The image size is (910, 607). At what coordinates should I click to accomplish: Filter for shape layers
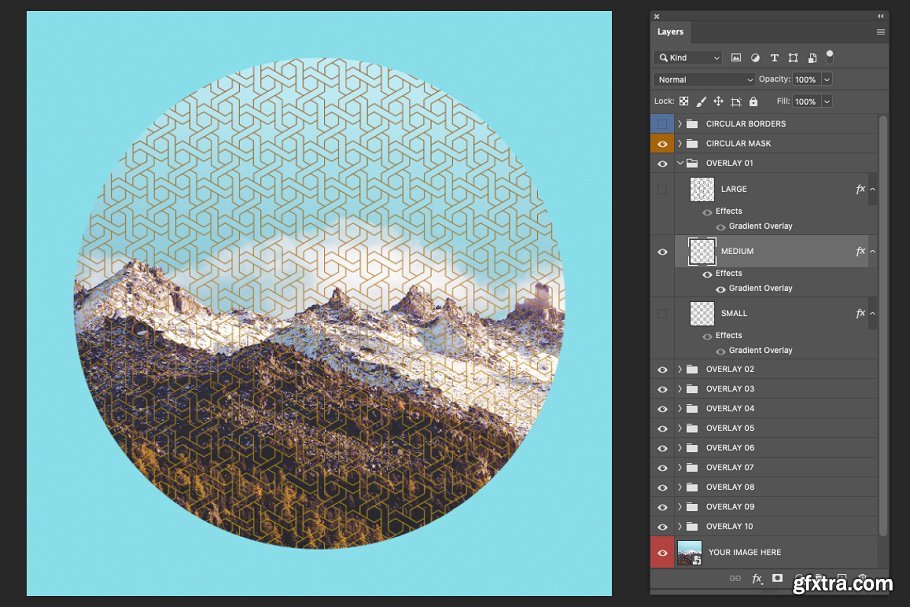[793, 58]
